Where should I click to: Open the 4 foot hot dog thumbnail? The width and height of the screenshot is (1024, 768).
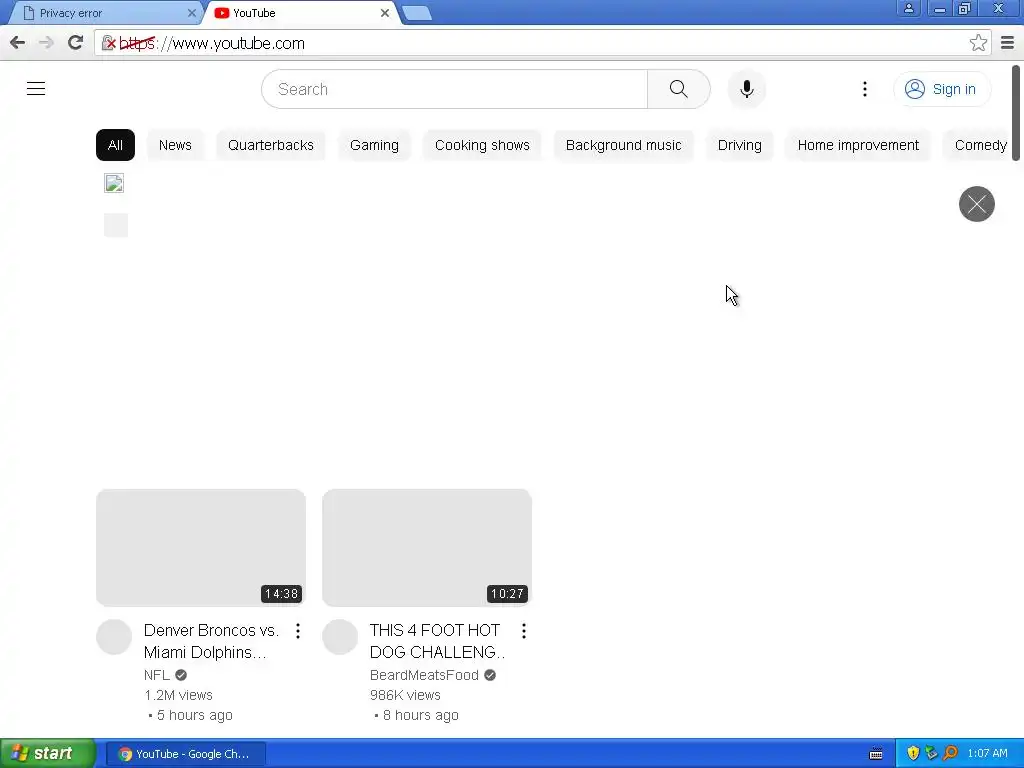pos(426,547)
